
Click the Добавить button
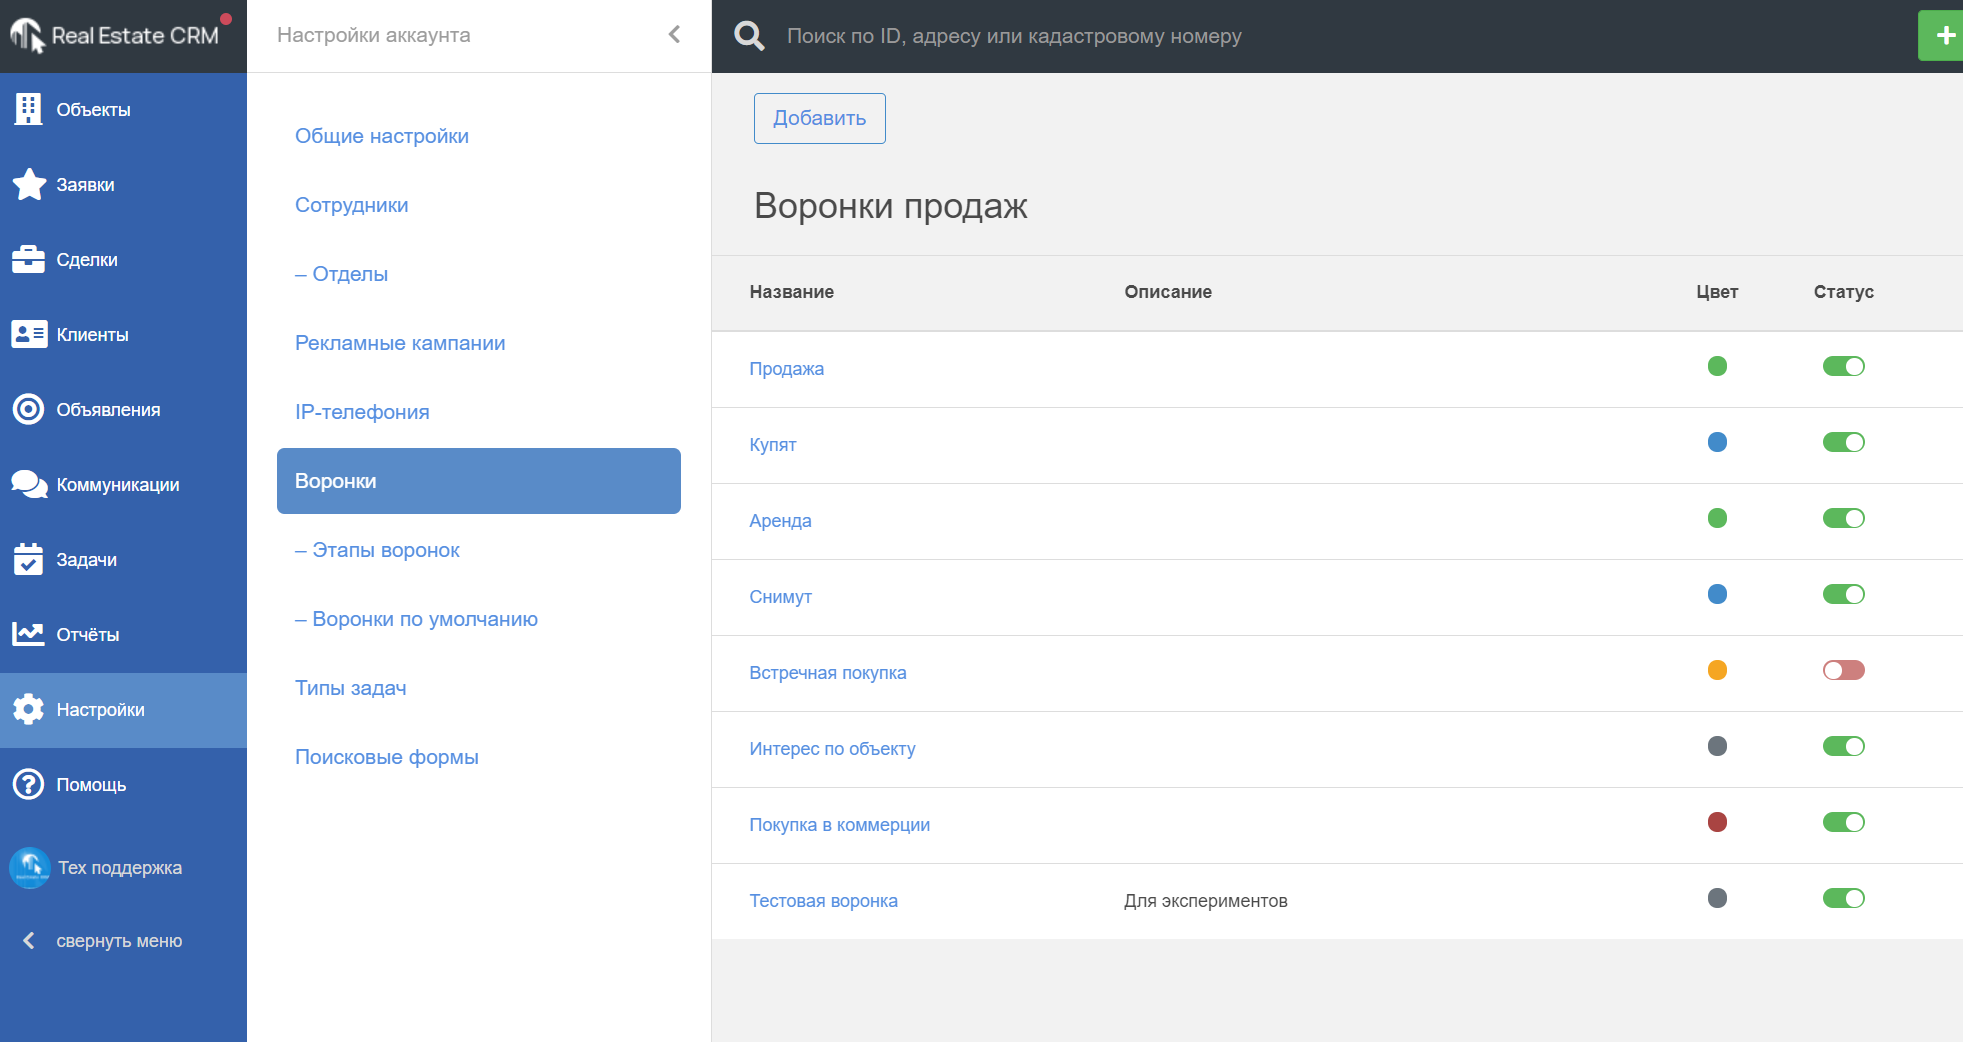[819, 118]
